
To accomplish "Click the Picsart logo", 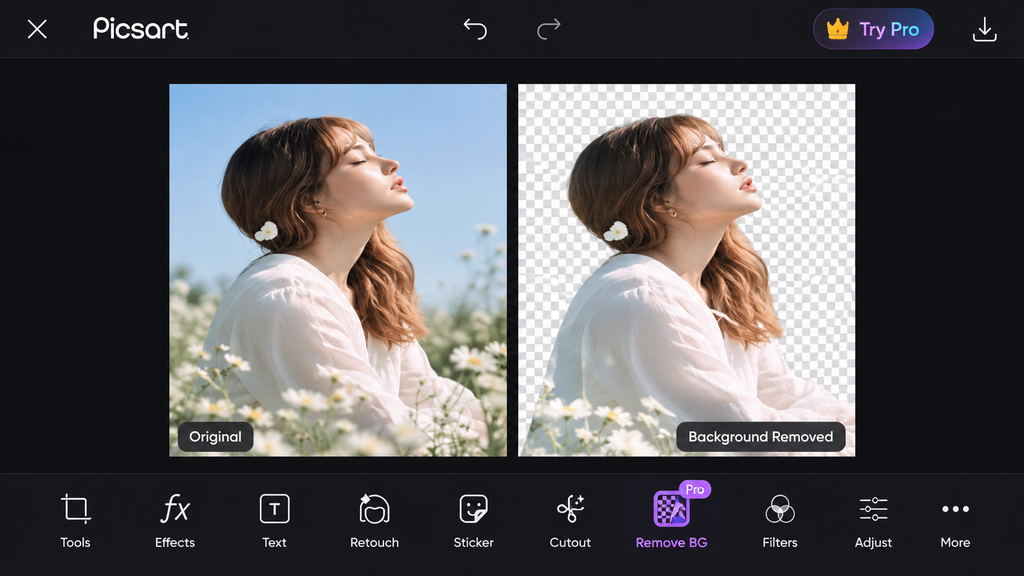I will coord(141,29).
